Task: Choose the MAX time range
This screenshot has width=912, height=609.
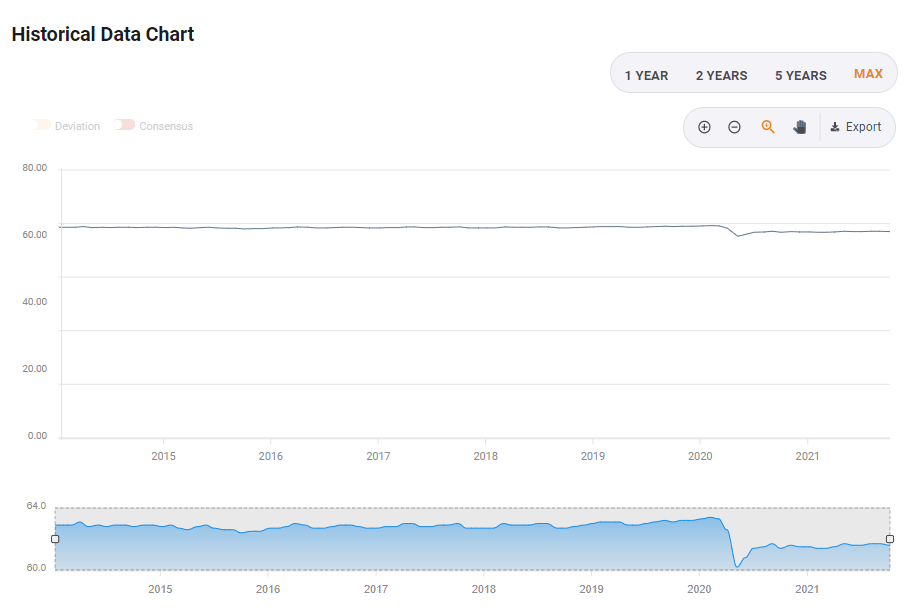Action: 868,74
